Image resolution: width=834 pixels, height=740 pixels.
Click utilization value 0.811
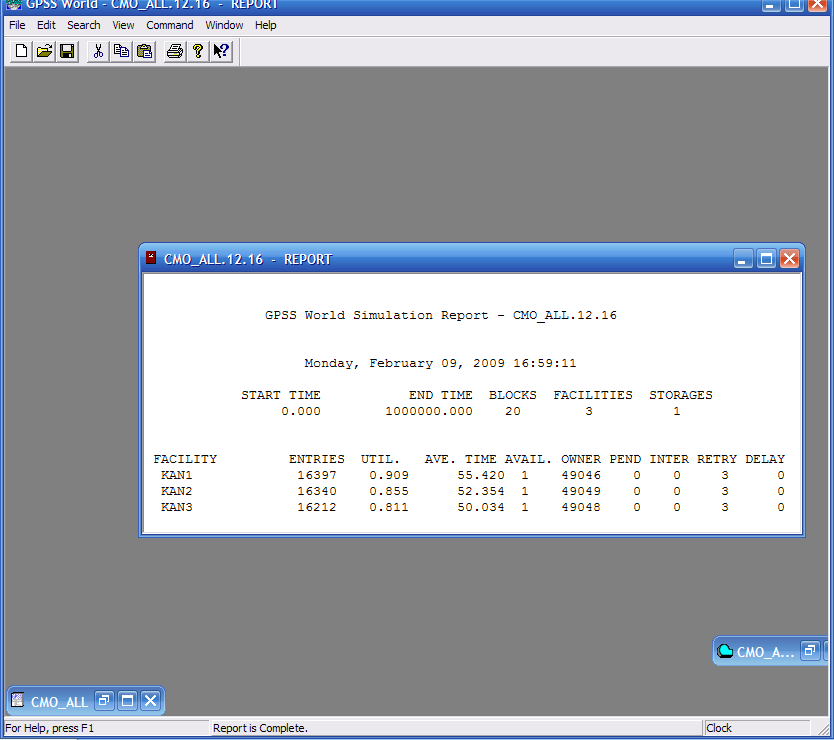[x=389, y=507]
